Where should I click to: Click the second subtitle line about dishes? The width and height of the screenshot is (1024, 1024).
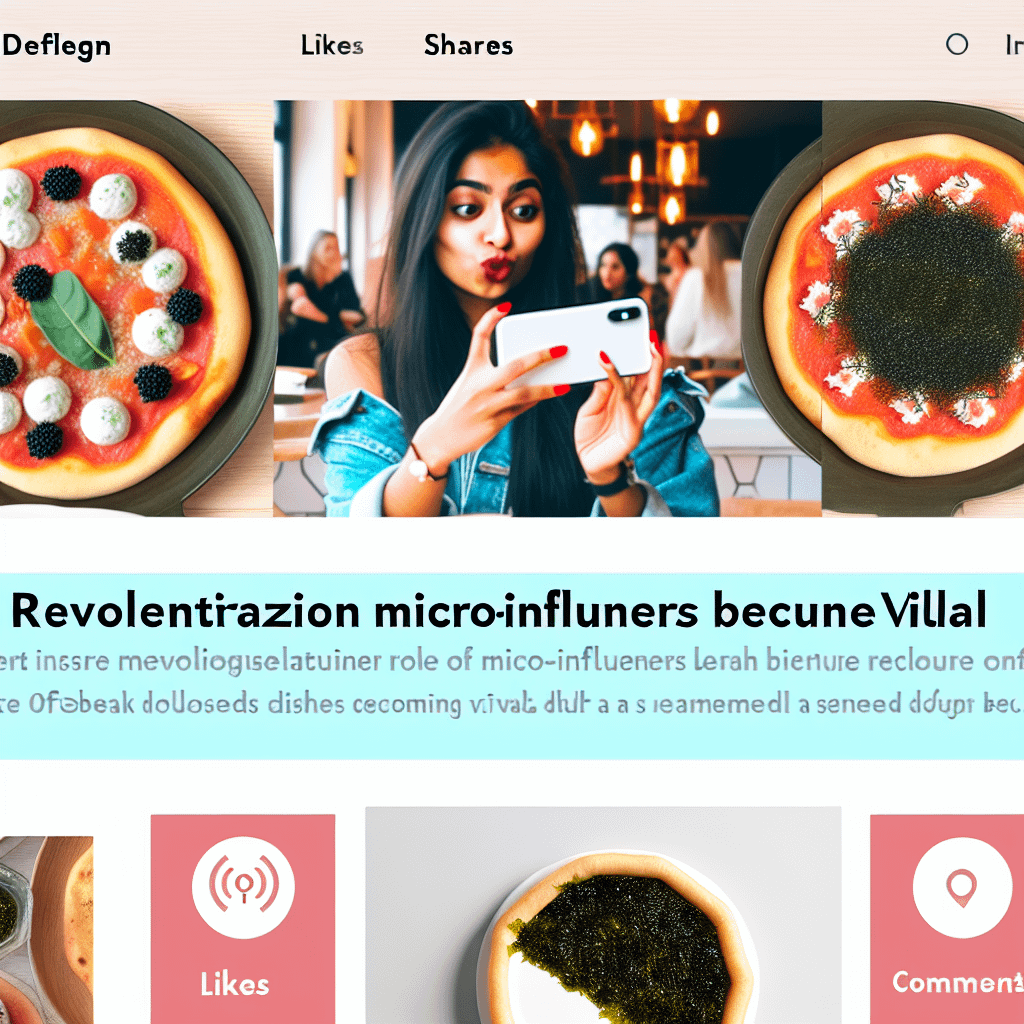pos(512,705)
